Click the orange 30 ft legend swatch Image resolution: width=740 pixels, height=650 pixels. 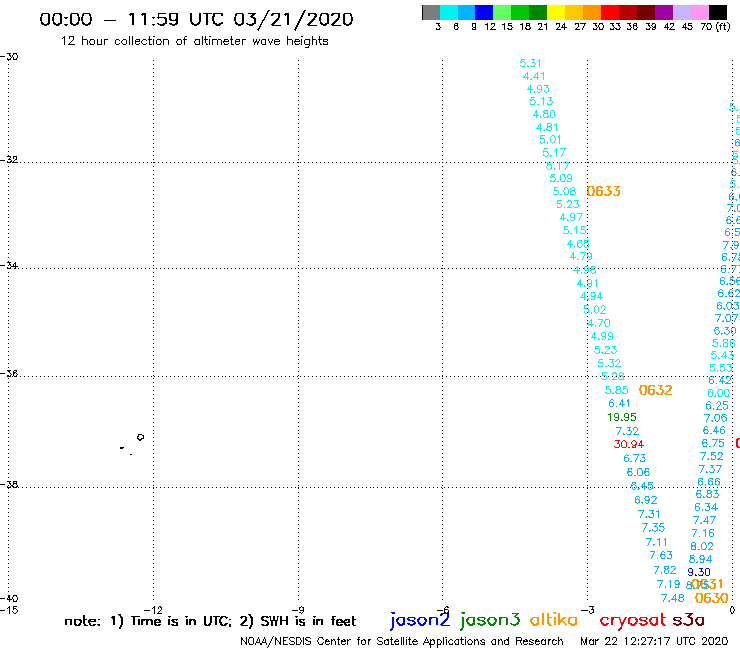coord(592,12)
